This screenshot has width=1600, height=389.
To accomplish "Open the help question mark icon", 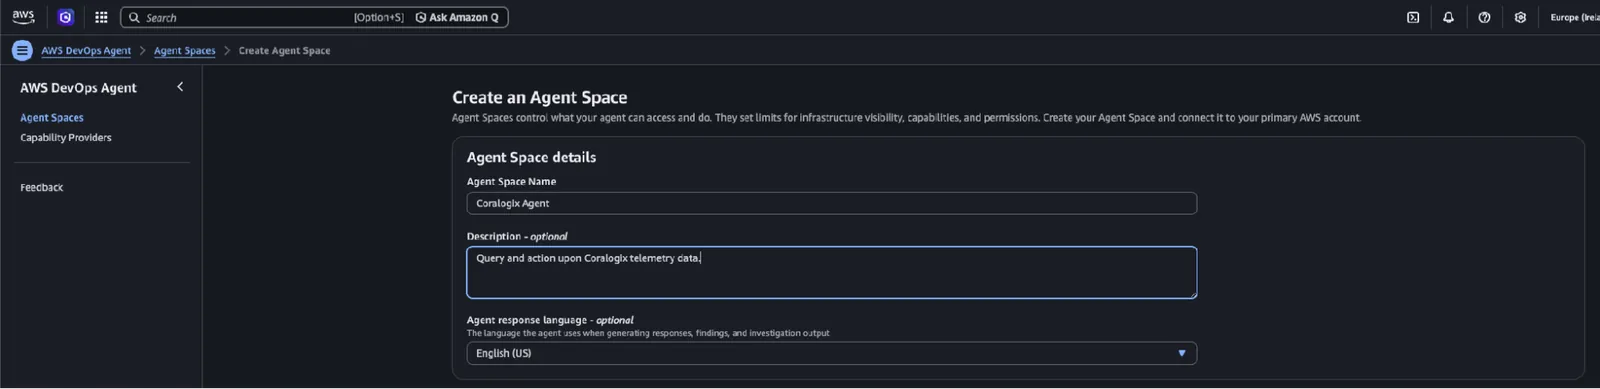I will pyautogui.click(x=1484, y=17).
